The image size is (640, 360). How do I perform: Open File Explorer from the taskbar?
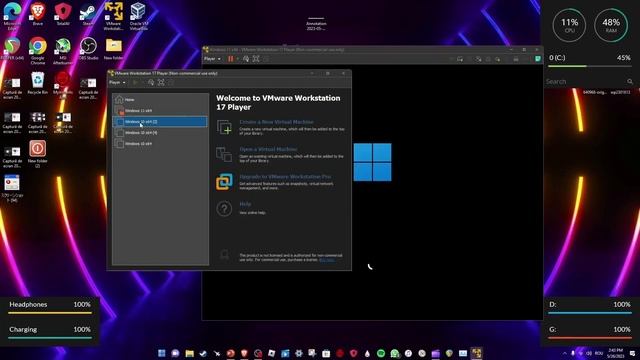click(x=189, y=353)
